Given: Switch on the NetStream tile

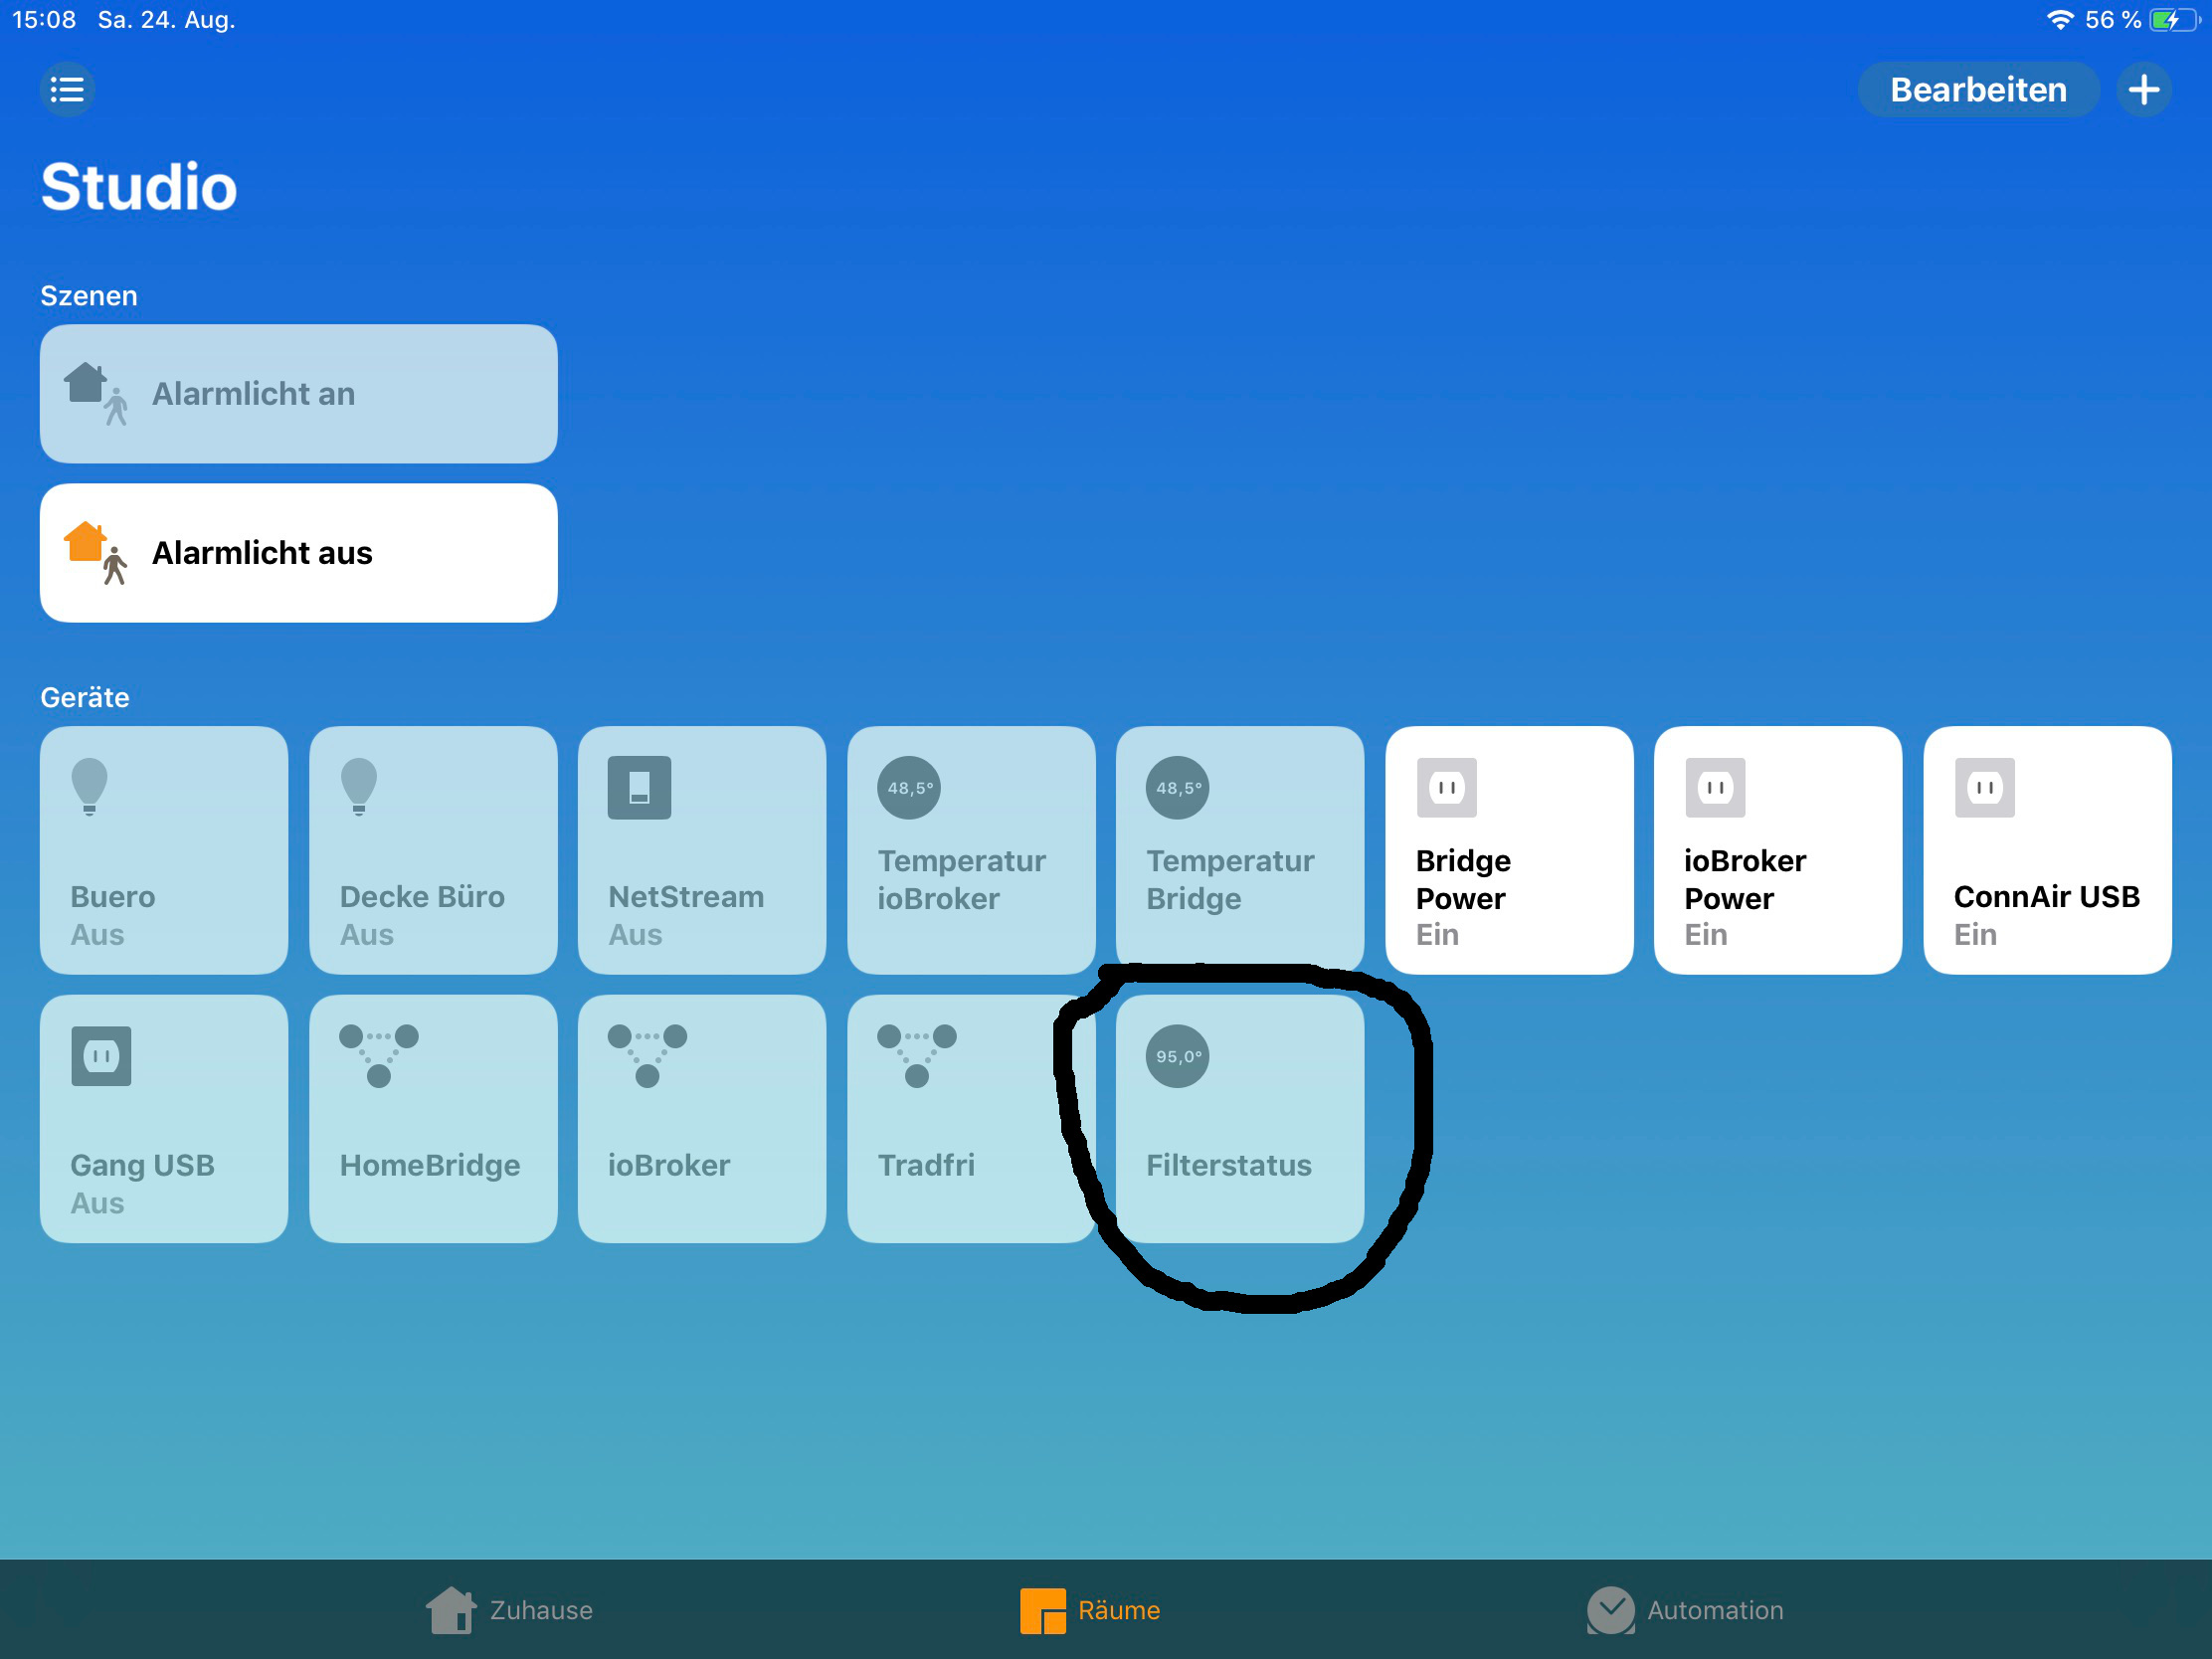Looking at the screenshot, I should (x=702, y=850).
